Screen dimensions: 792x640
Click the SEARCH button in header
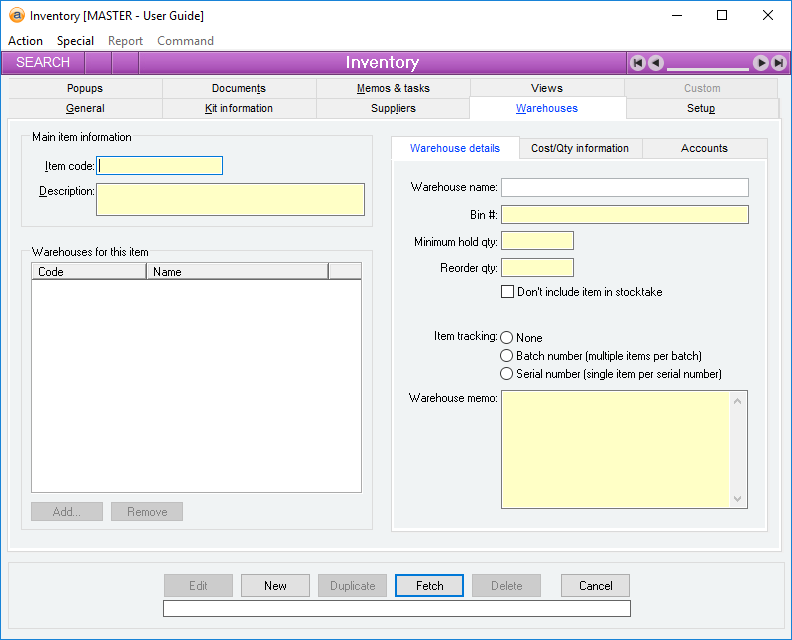43,63
